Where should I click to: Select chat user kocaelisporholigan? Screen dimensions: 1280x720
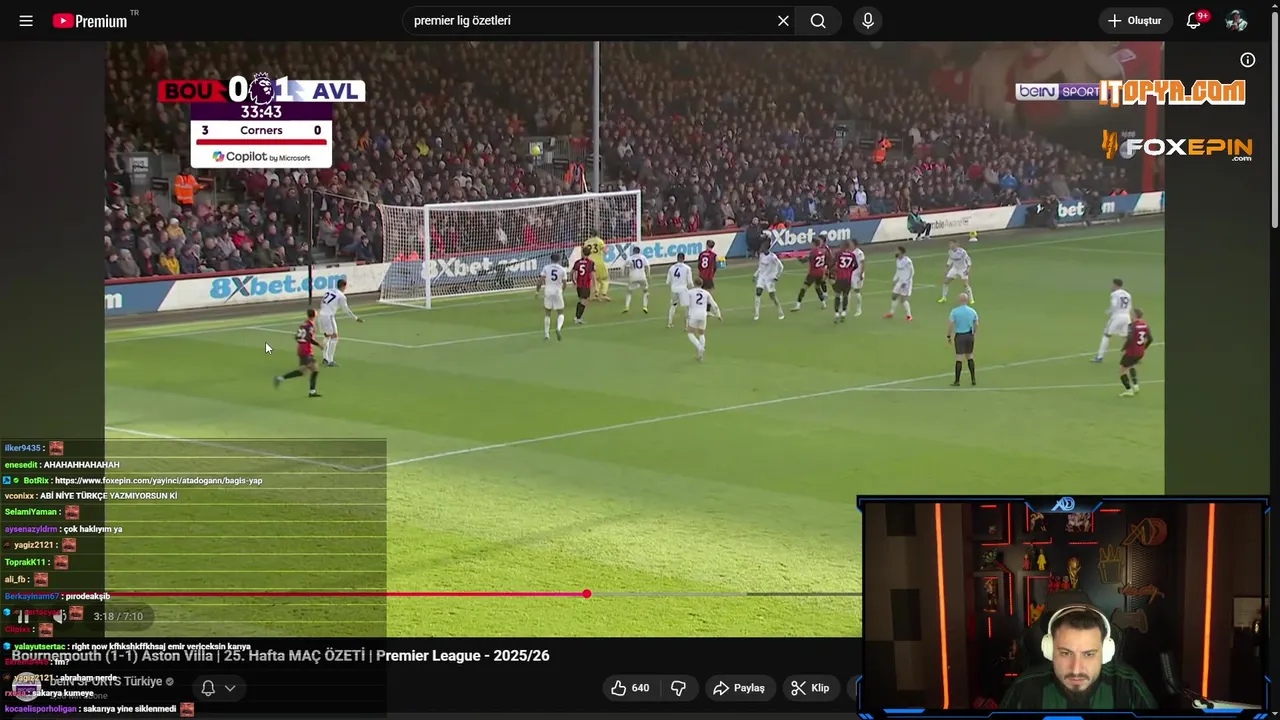pos(40,709)
